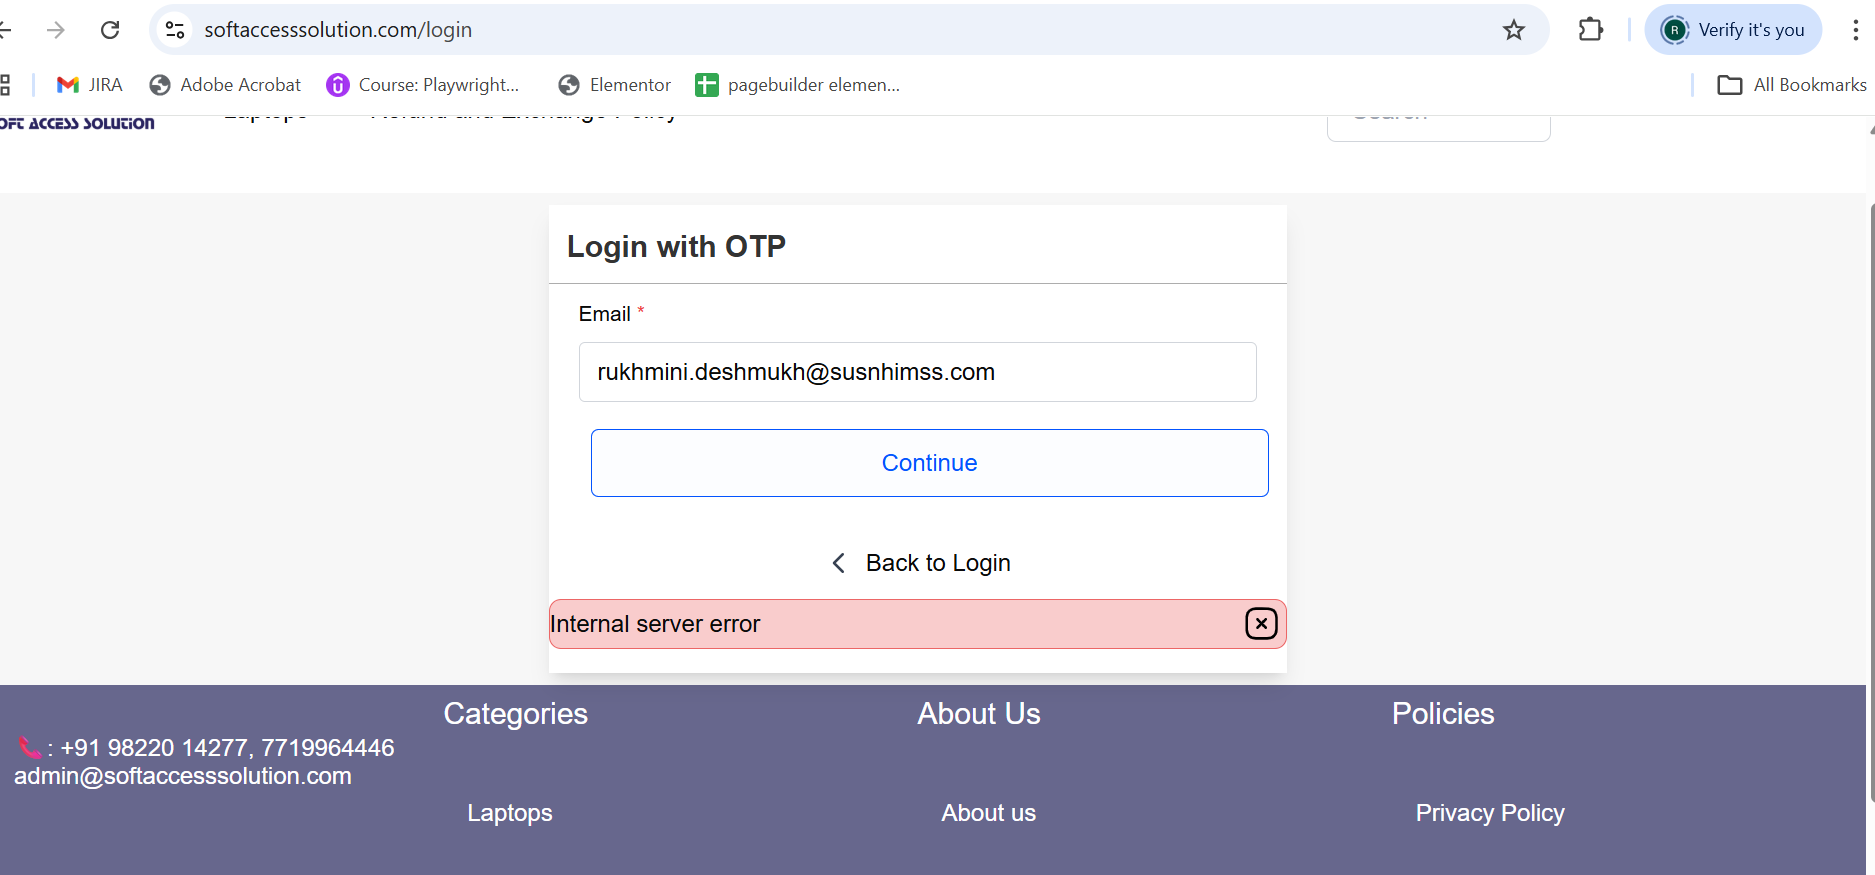
Task: Open Adobe Acrobat bookmark
Action: tap(225, 85)
